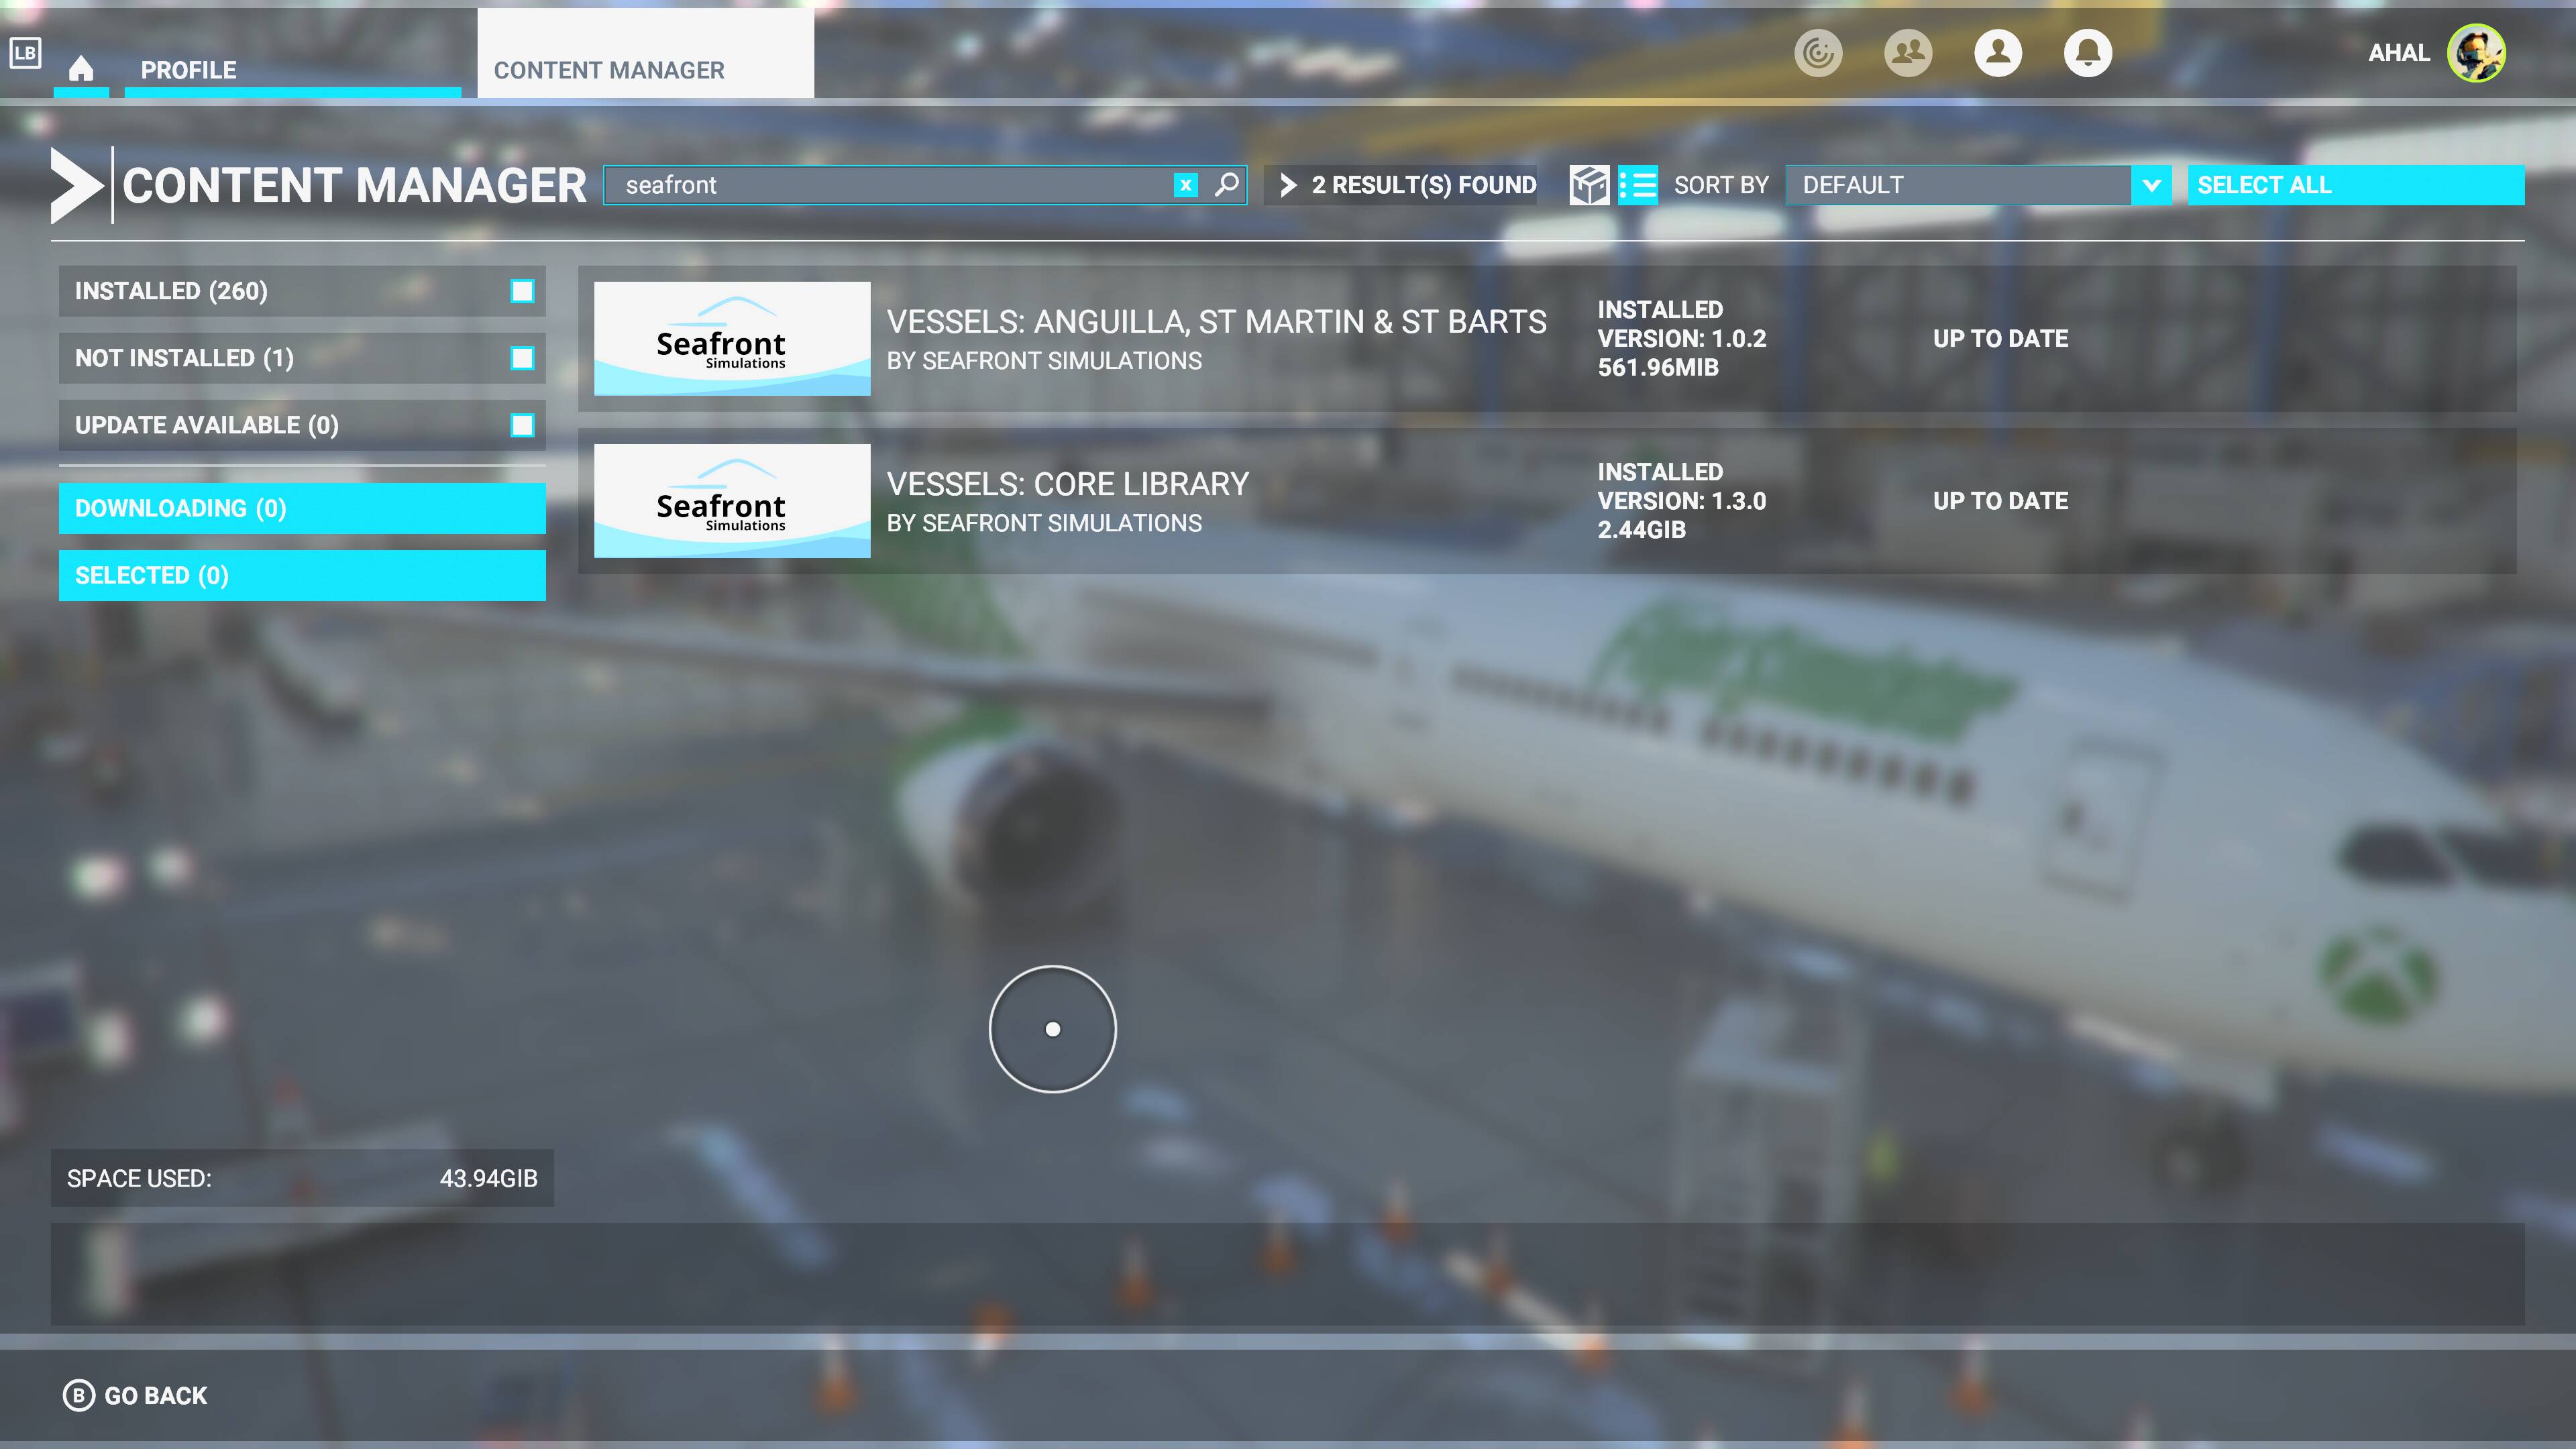Click the home icon in top bar
Image resolution: width=2576 pixels, height=1449 pixels.
tap(81, 68)
